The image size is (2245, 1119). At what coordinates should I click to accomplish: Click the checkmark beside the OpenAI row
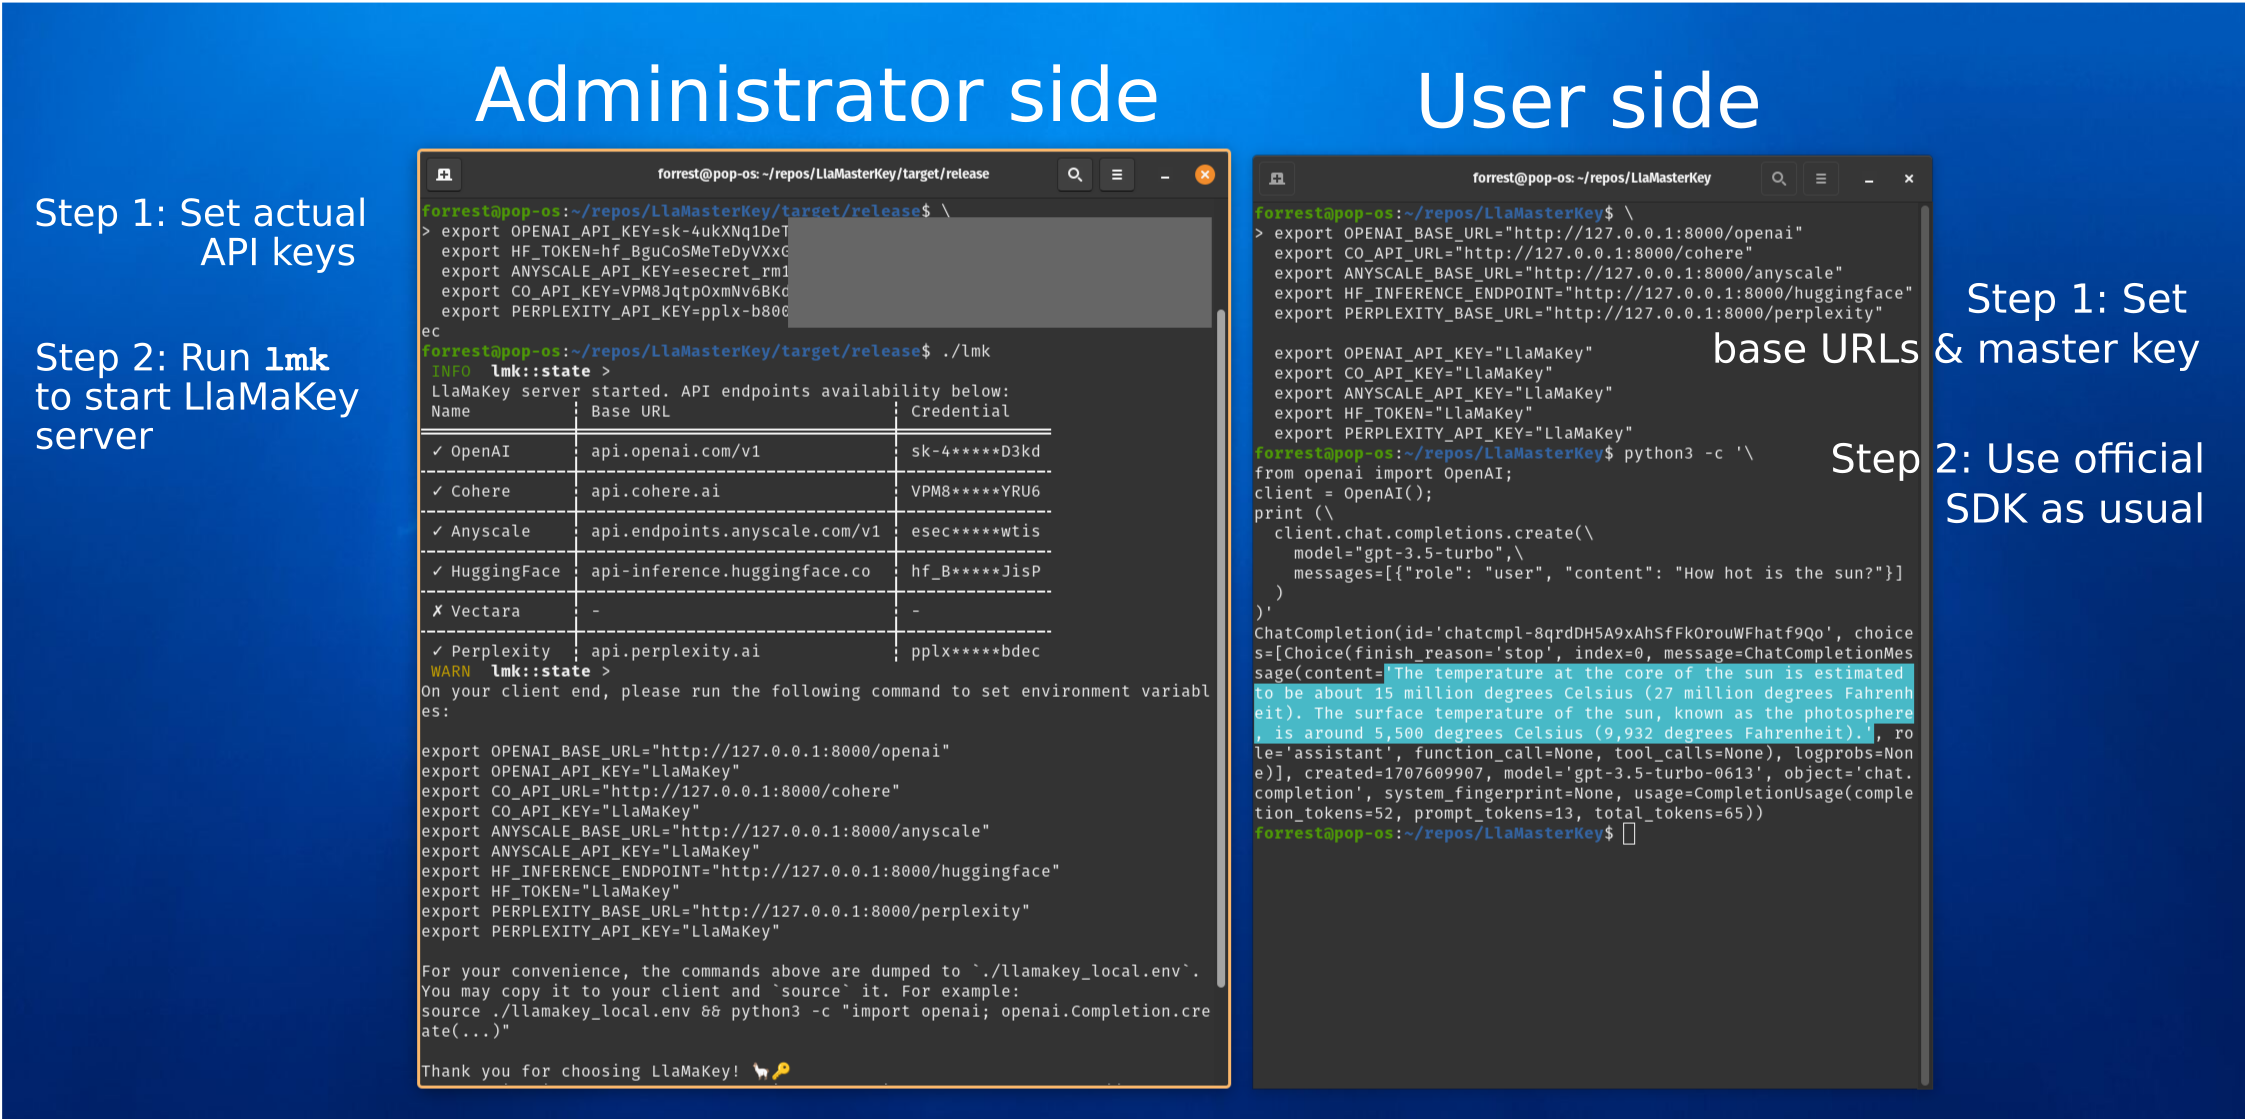[437, 451]
